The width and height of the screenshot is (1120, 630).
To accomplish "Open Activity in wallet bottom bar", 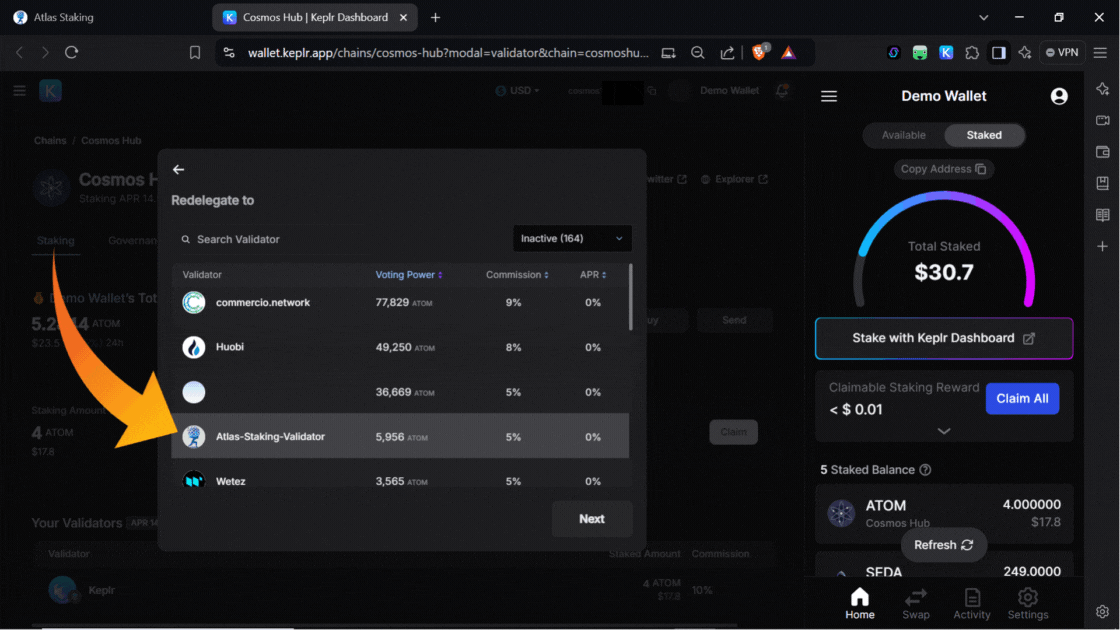I will [x=971, y=604].
